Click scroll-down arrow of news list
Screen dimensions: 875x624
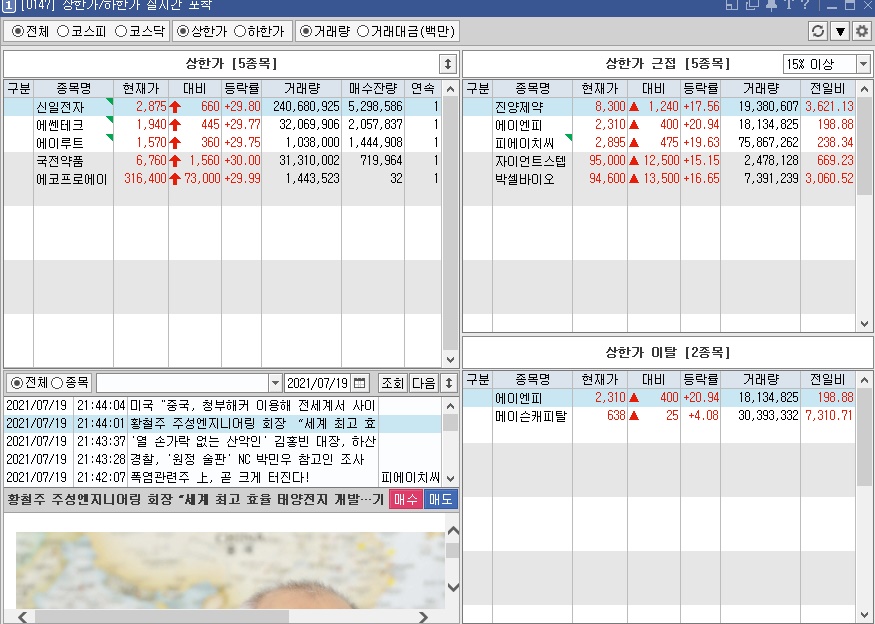(450, 478)
